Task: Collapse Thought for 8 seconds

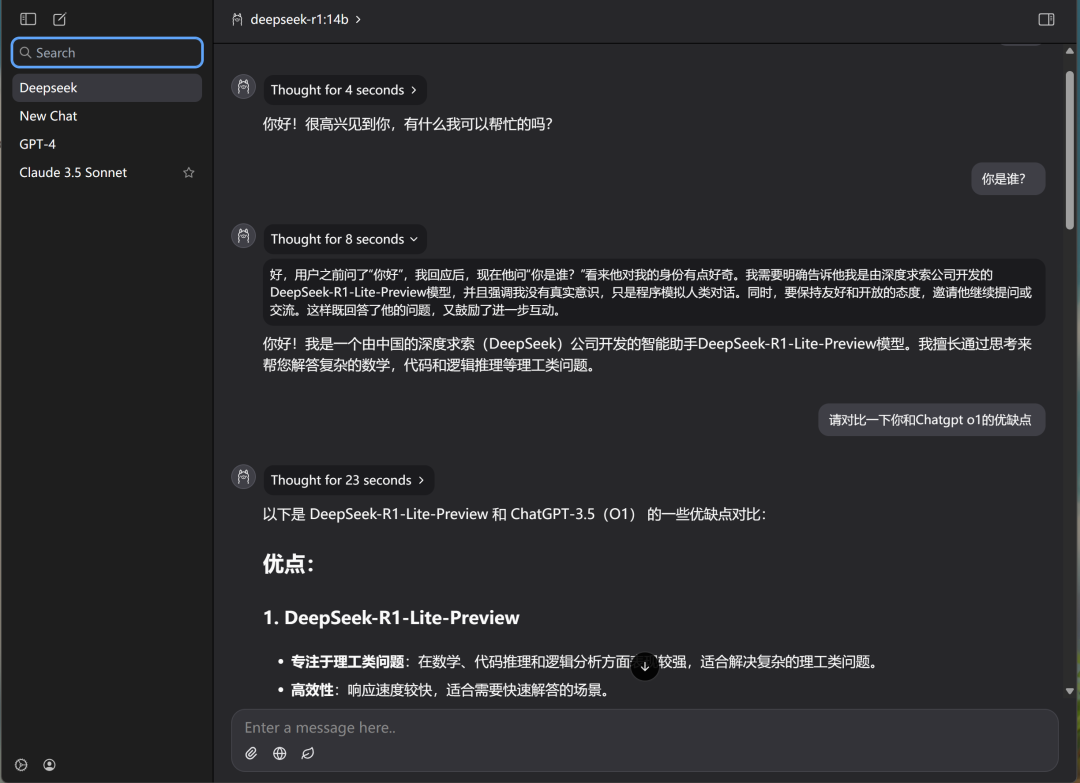Action: click(x=344, y=239)
